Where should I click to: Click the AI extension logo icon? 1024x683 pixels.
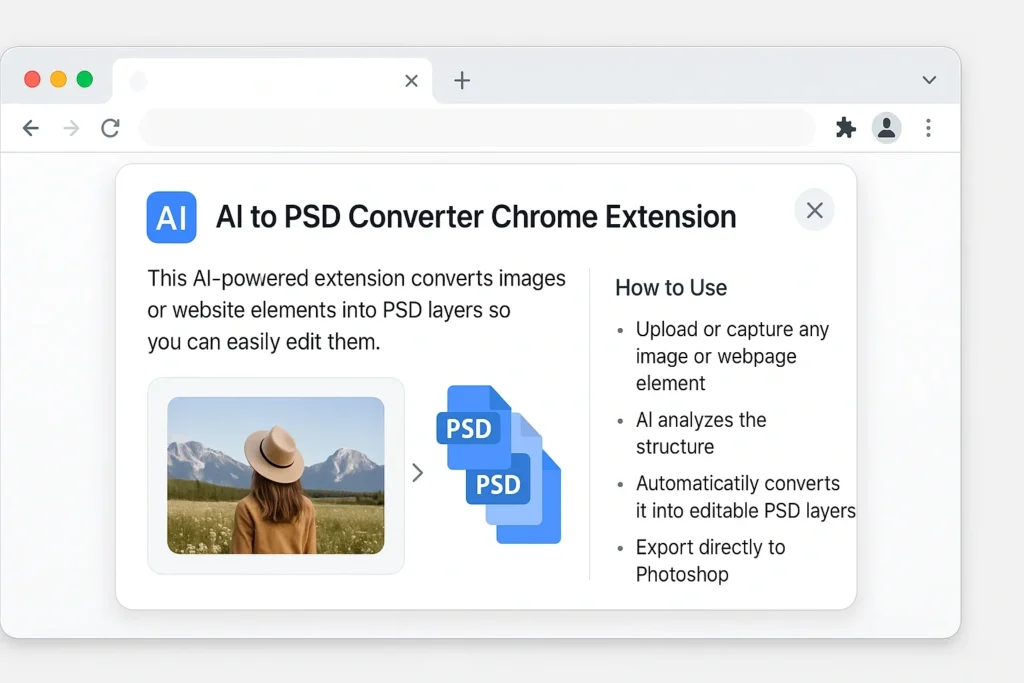(171, 216)
